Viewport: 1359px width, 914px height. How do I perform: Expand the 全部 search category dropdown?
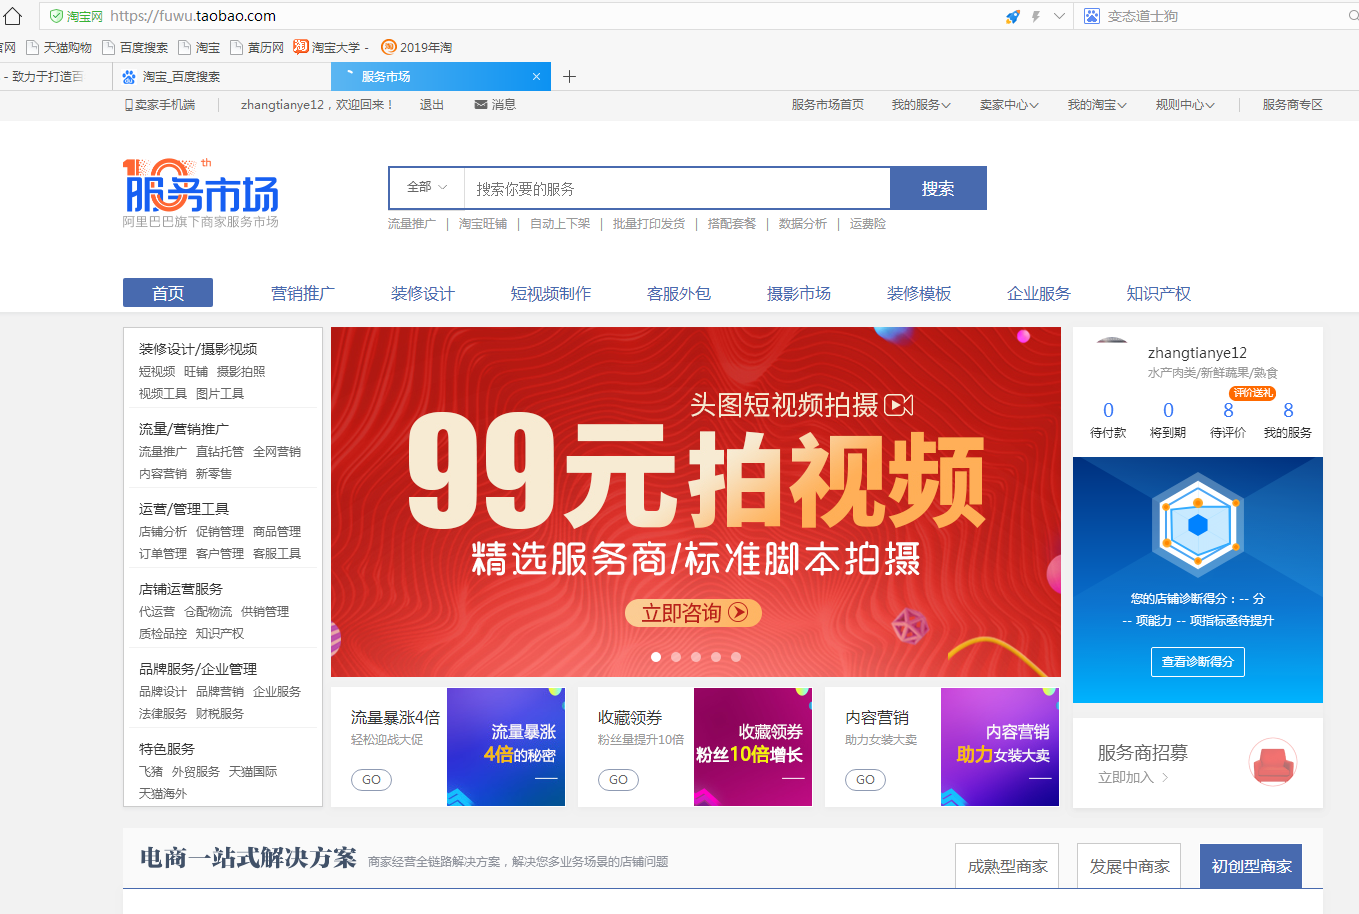tap(427, 188)
